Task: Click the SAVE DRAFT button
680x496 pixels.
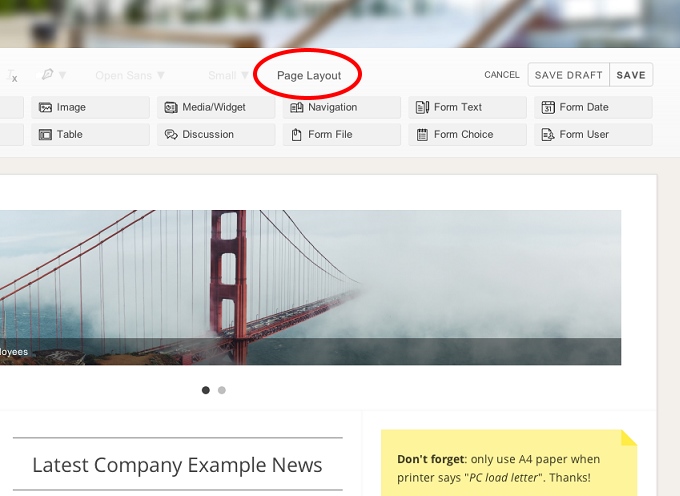Action: pyautogui.click(x=569, y=75)
